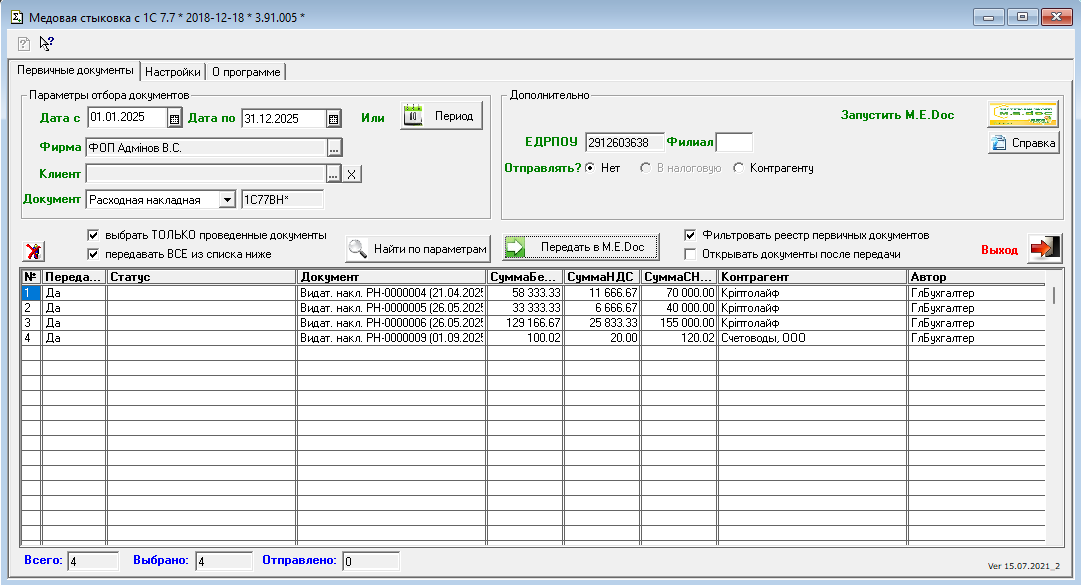Click the crossed-out icon above the table
Viewport: 1081px width, 585px height.
coord(33,250)
